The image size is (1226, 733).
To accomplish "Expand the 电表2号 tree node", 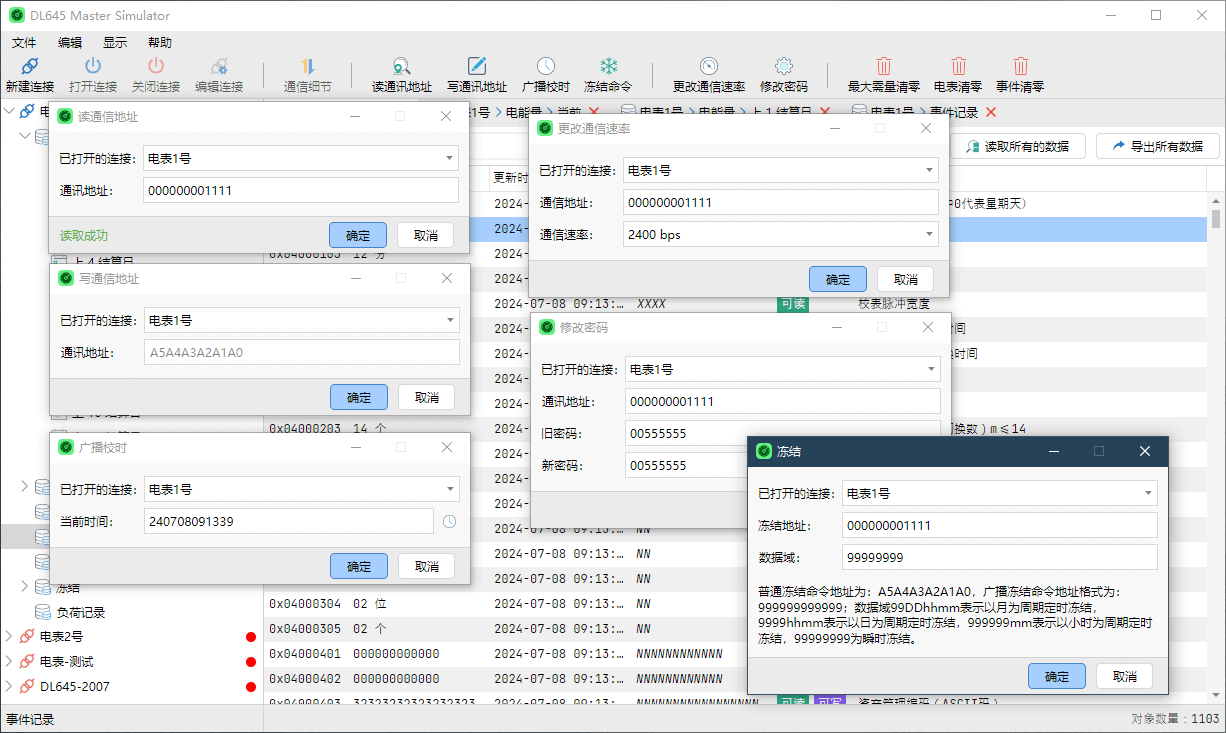I will coord(9,637).
